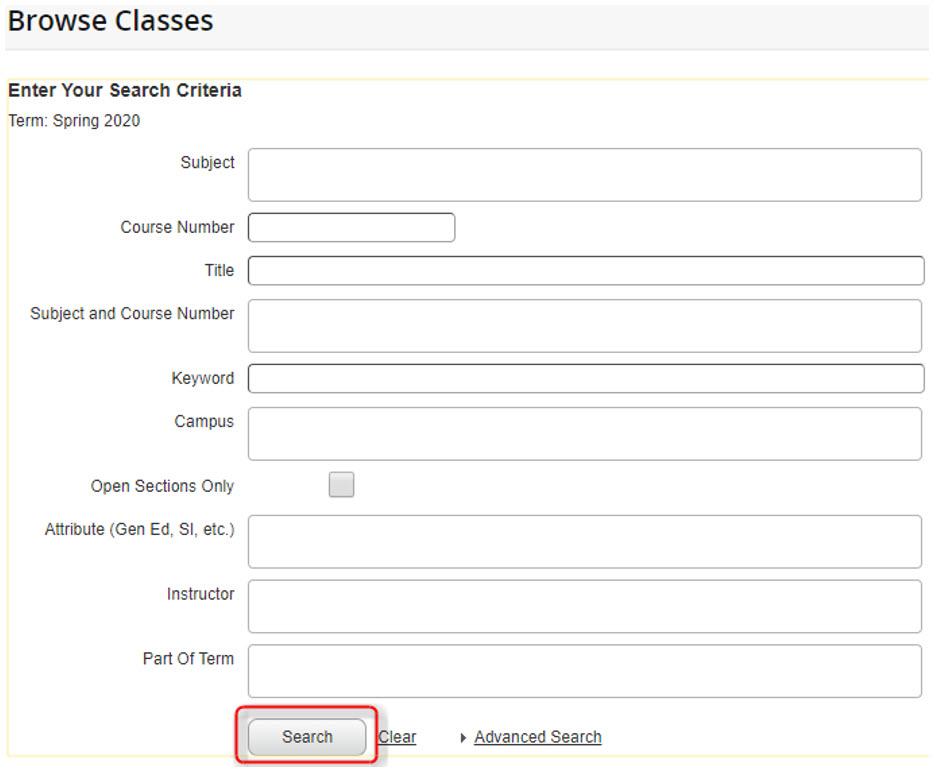
Task: Click the Instructor label text
Action: [200, 594]
